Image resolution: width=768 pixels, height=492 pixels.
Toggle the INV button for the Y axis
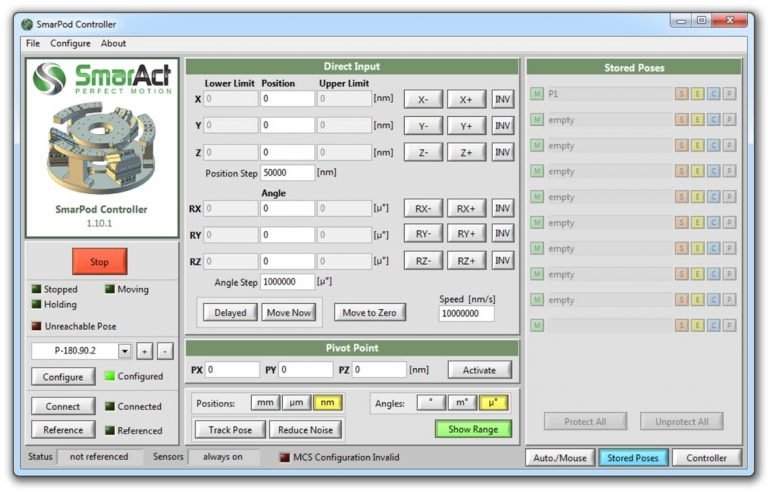tap(503, 125)
